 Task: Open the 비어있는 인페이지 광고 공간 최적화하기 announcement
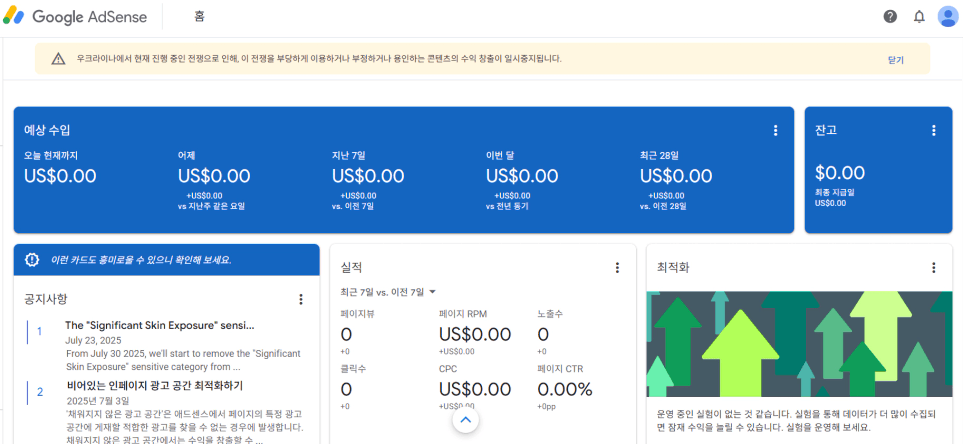pos(155,386)
